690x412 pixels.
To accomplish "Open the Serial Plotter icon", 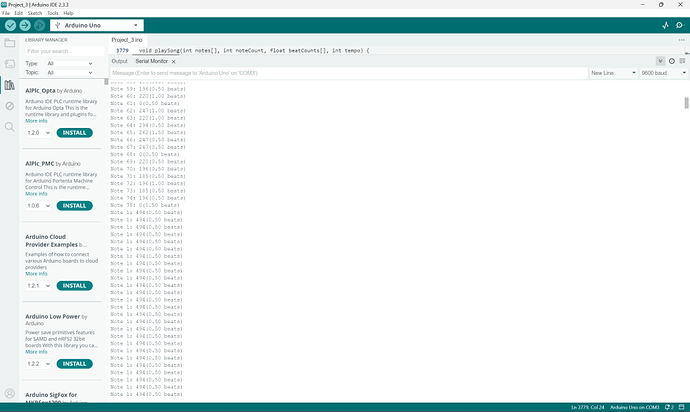I will pyautogui.click(x=665, y=26).
